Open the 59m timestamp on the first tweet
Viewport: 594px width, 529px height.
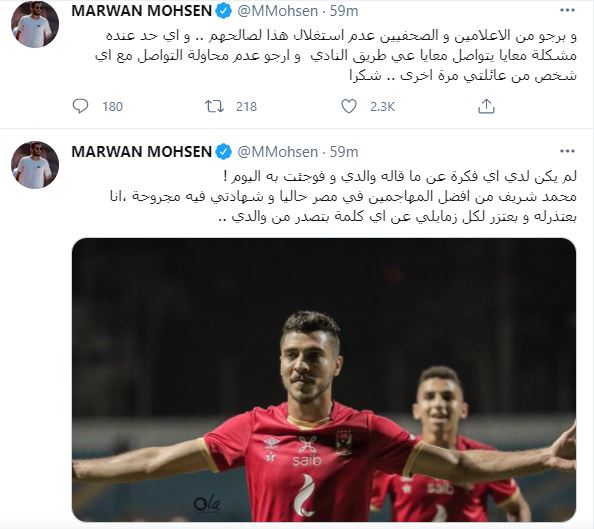coord(344,11)
